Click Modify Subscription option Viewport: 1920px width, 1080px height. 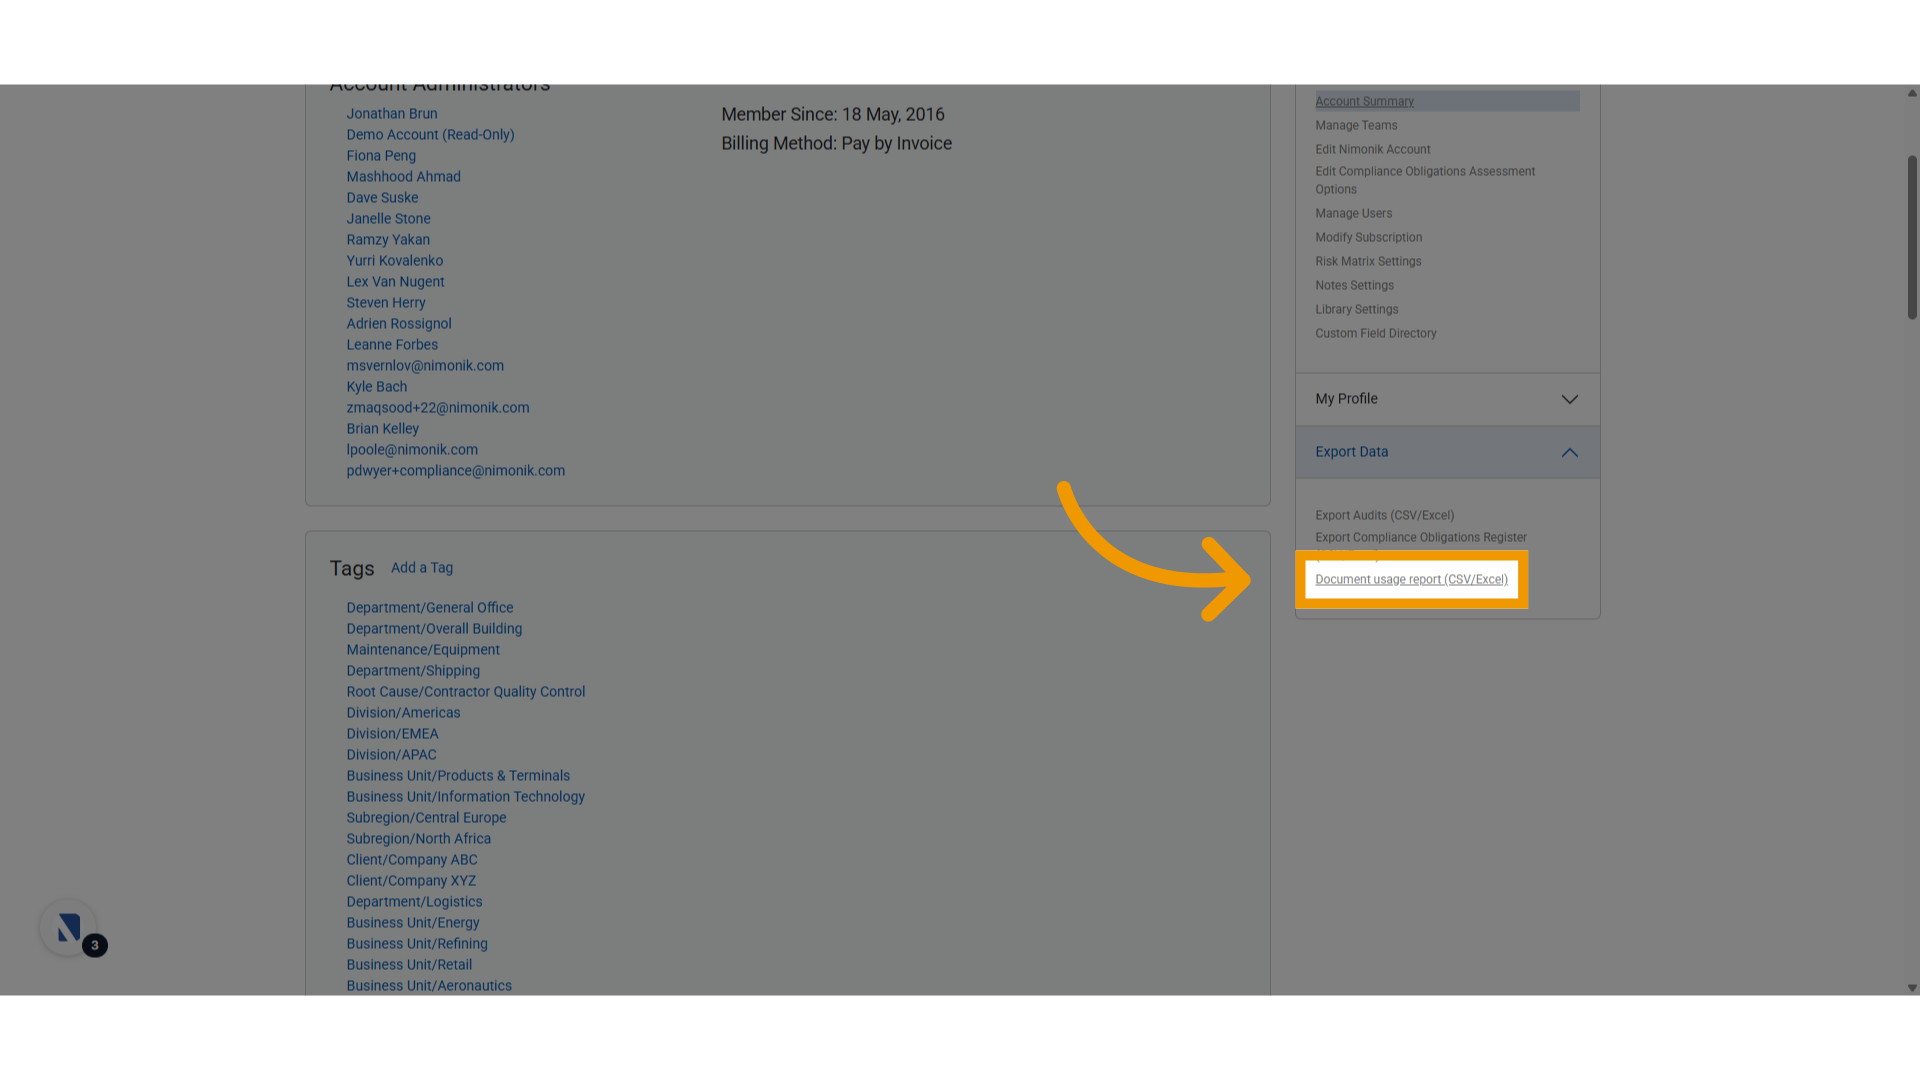(1368, 238)
